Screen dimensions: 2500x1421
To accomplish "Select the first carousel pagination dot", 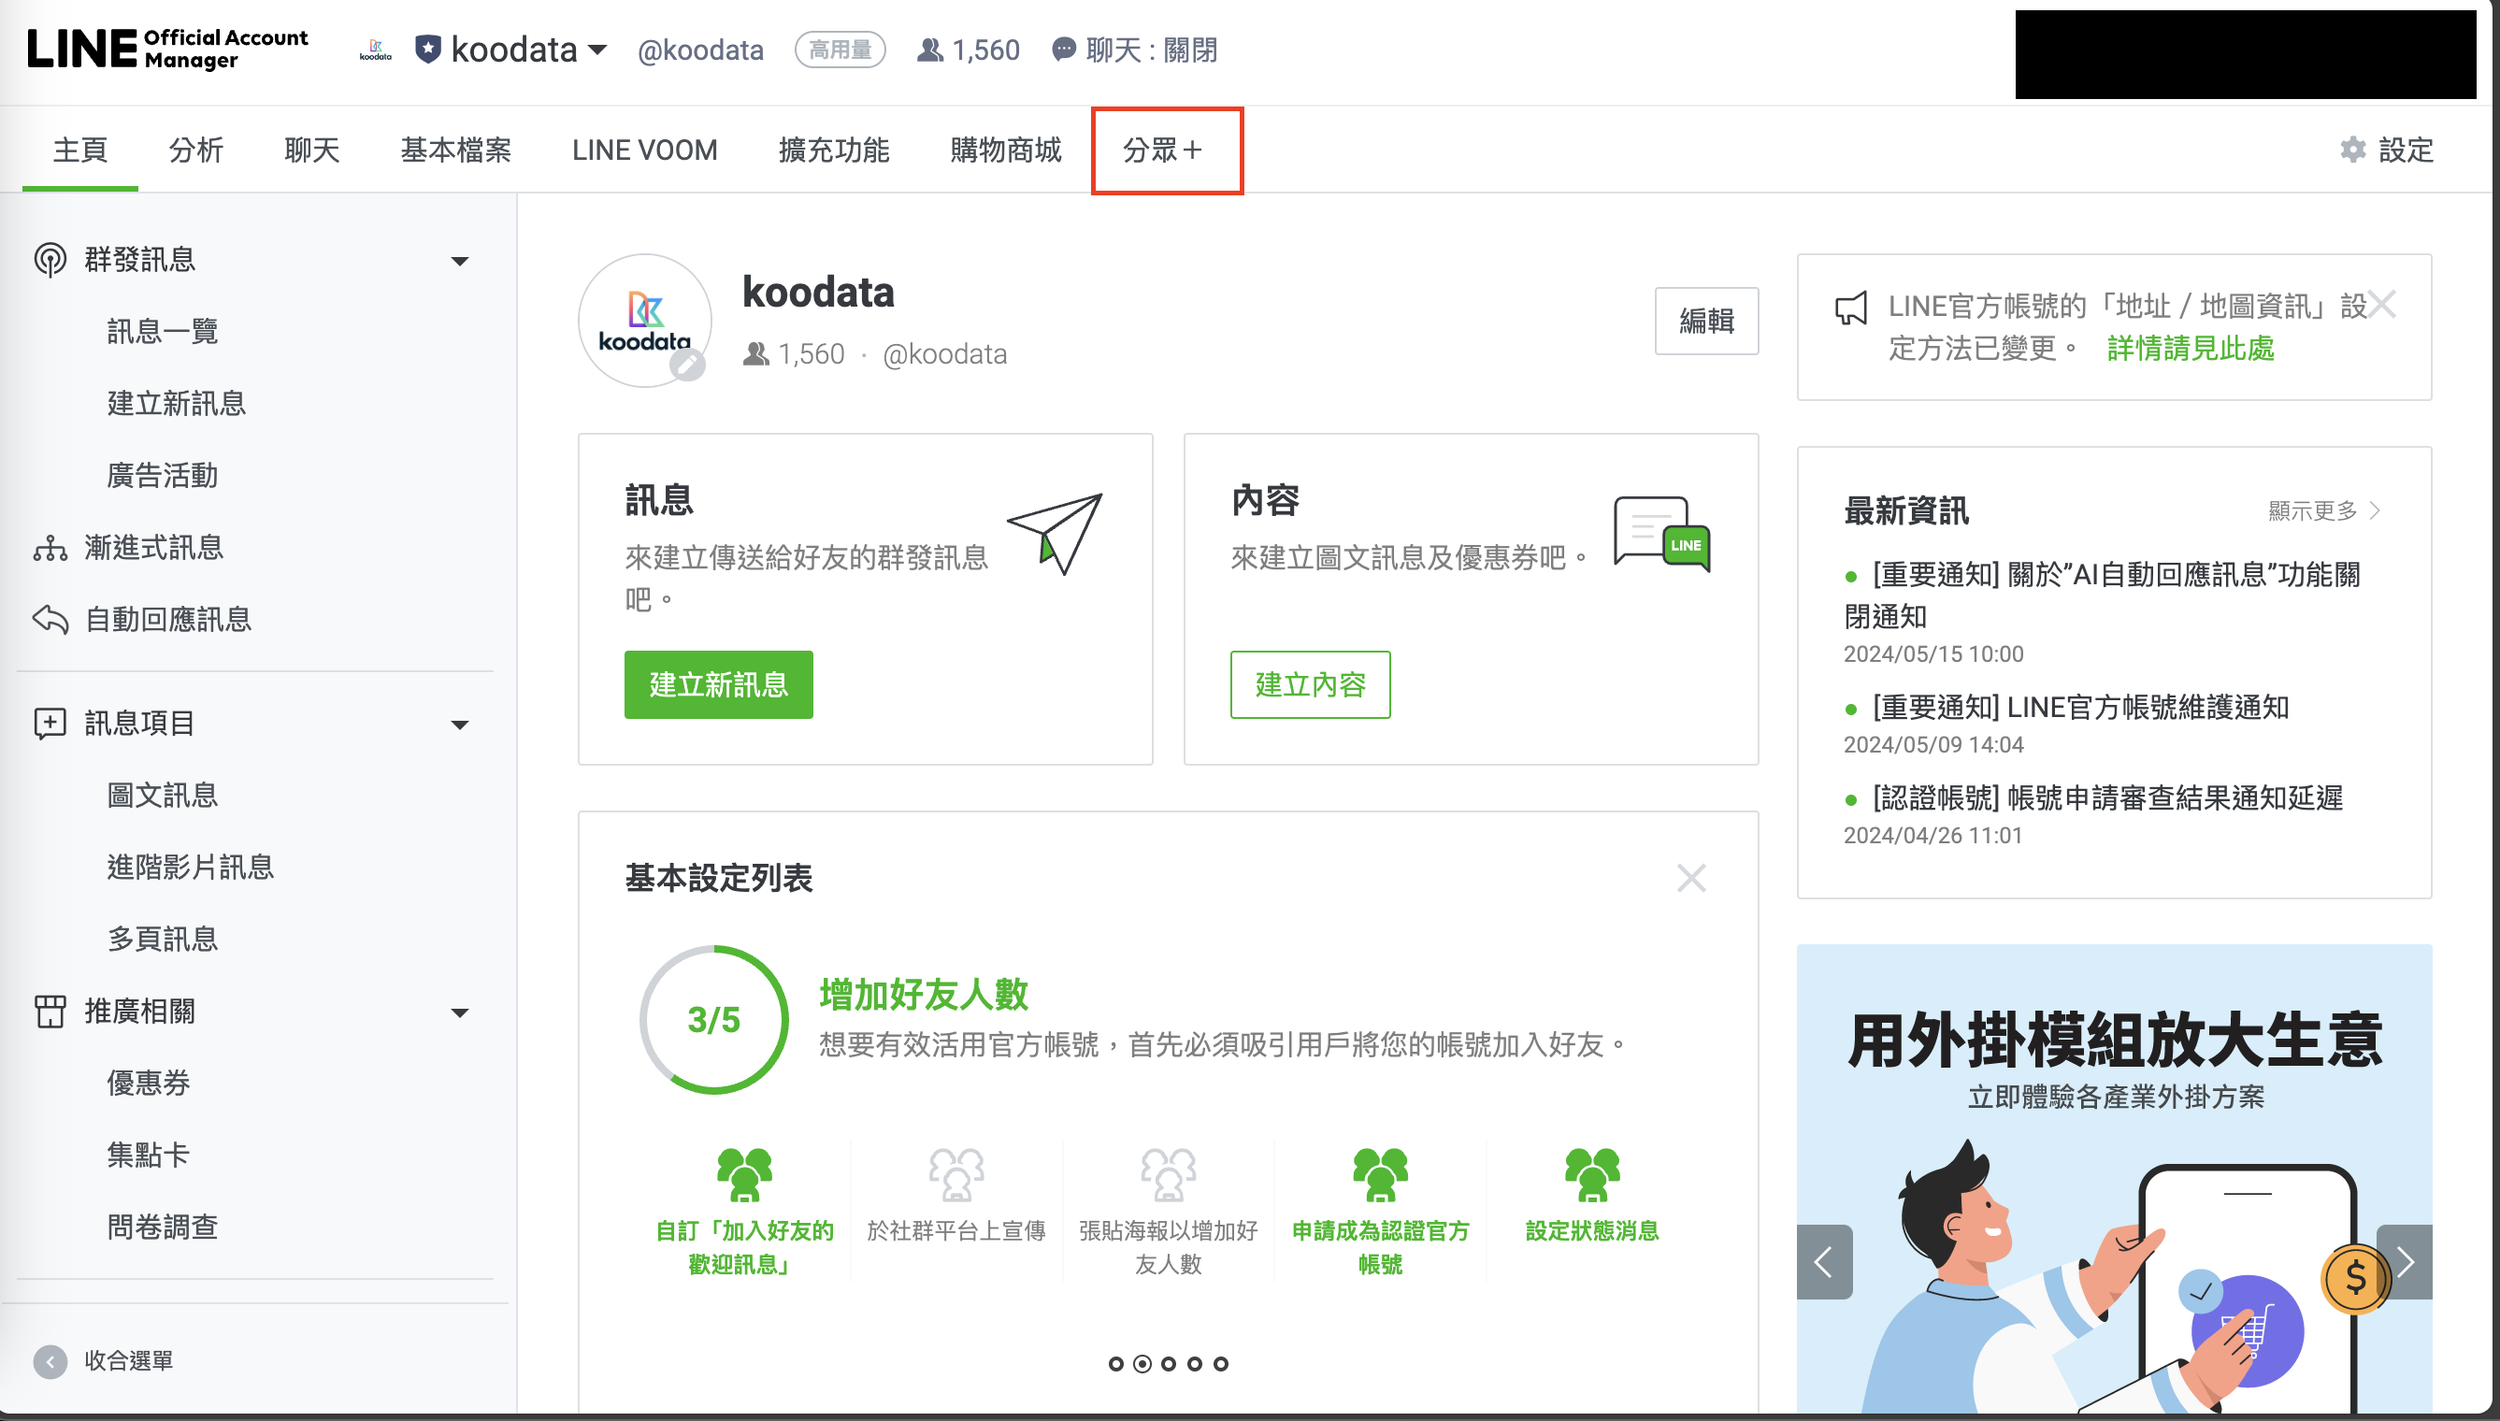I will tap(1116, 1364).
